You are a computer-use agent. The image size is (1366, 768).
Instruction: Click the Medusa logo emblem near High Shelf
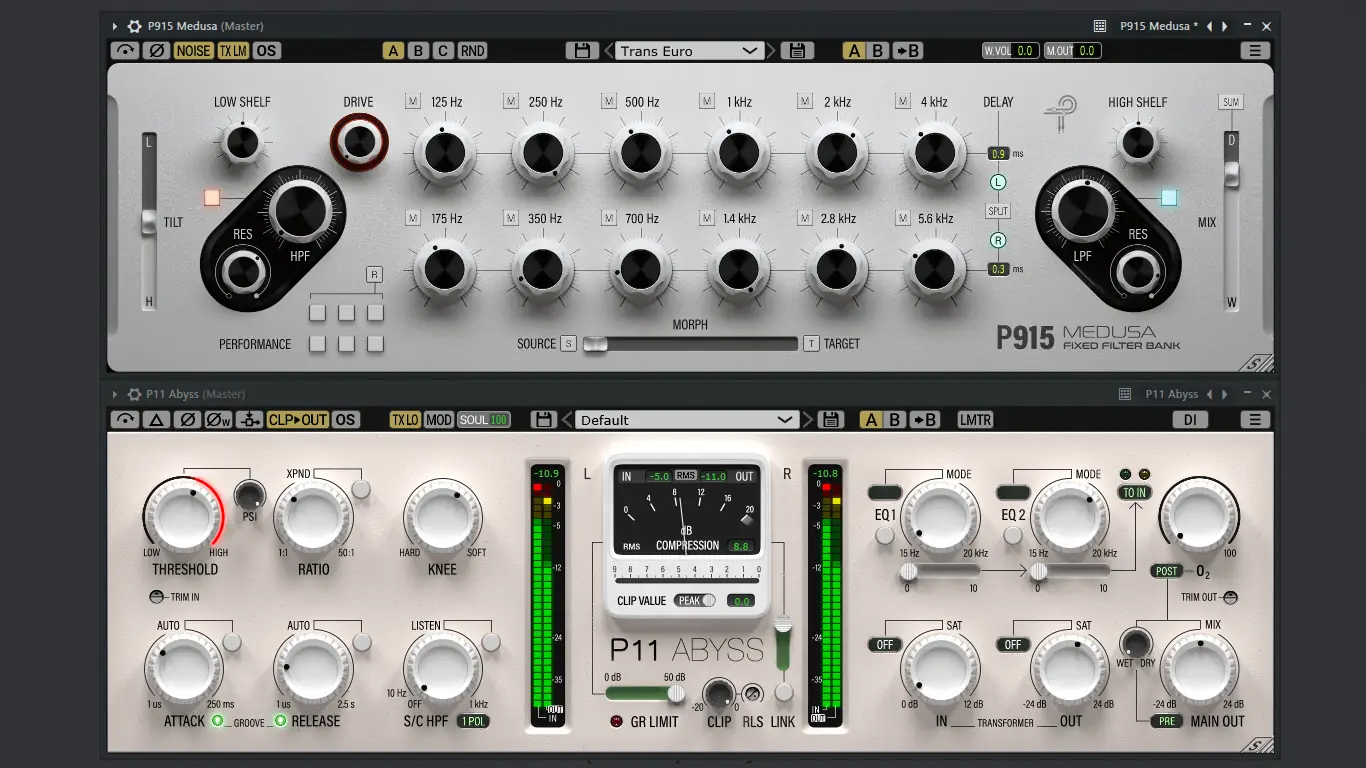point(1061,116)
